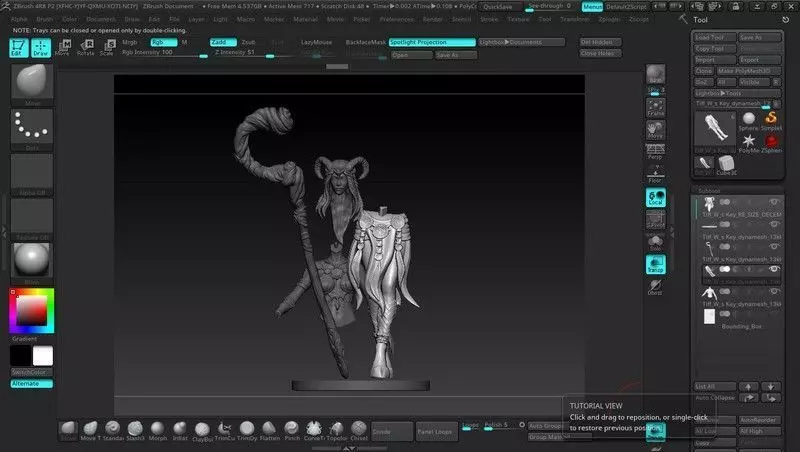
Task: Toggle the Transp transparency icon
Action: coord(656,264)
